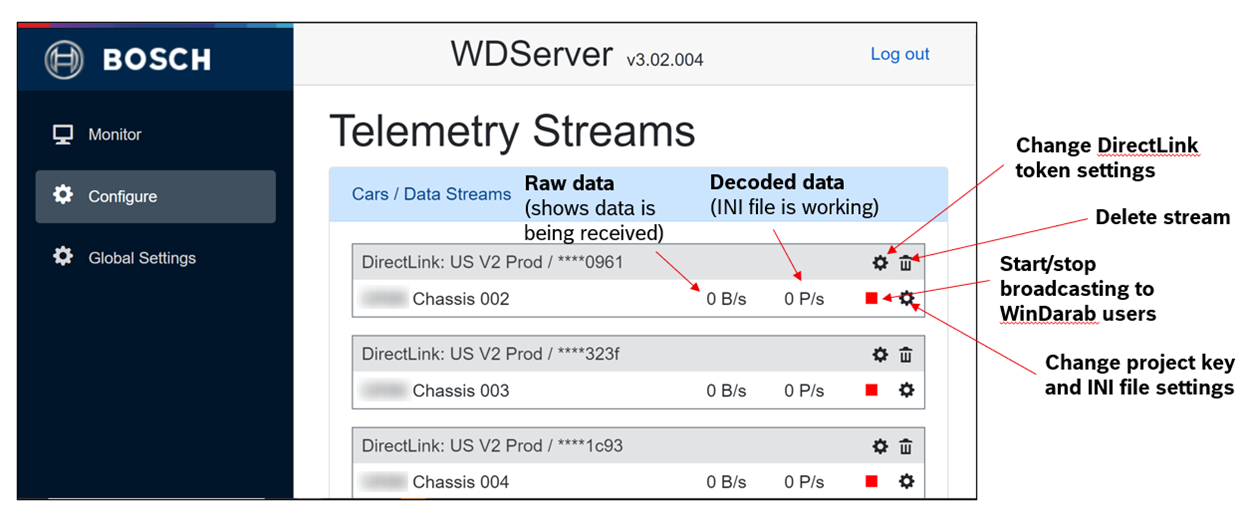
Task: Open Chassis 002 project key settings
Action: [906, 299]
